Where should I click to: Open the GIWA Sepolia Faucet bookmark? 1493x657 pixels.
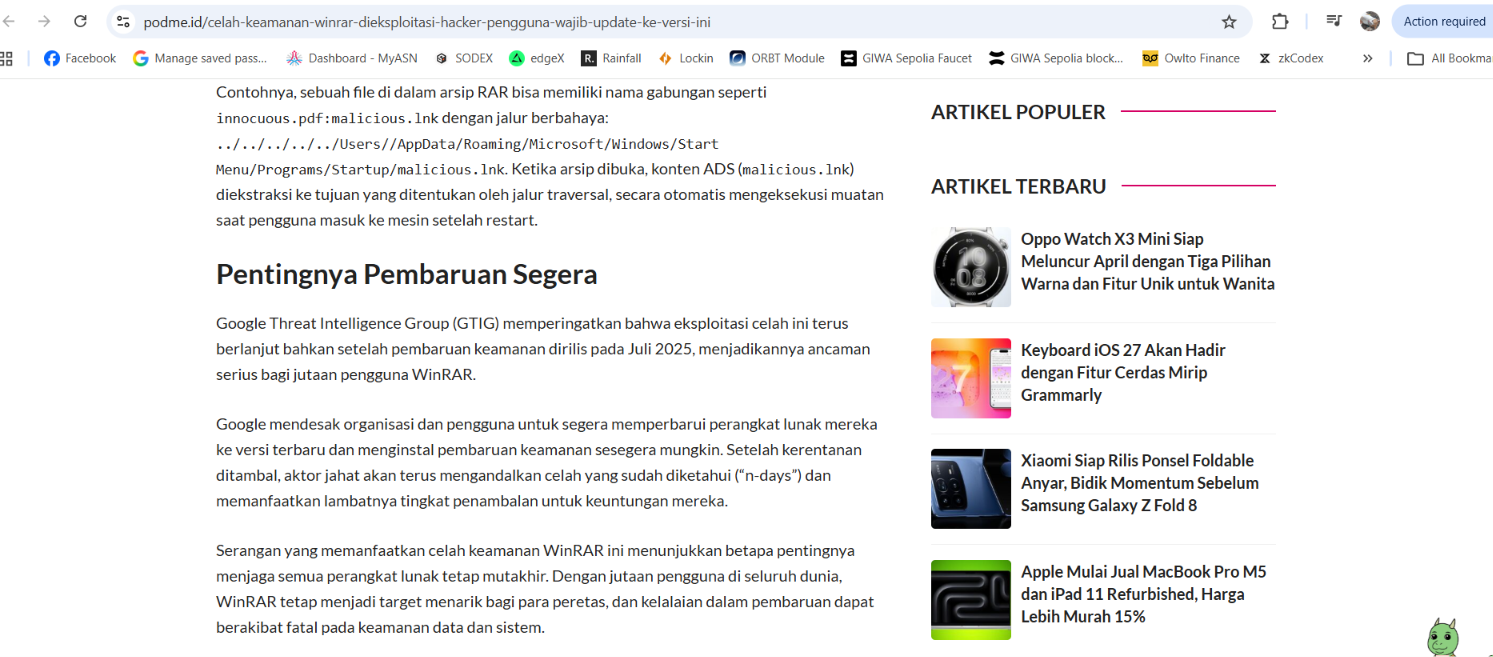907,58
